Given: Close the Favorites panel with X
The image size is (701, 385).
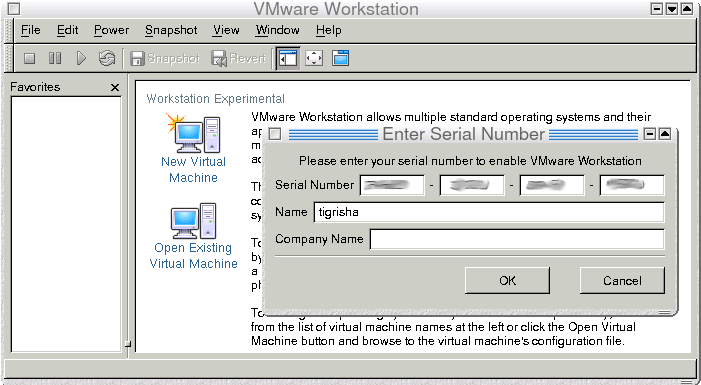Looking at the screenshot, I should [115, 87].
